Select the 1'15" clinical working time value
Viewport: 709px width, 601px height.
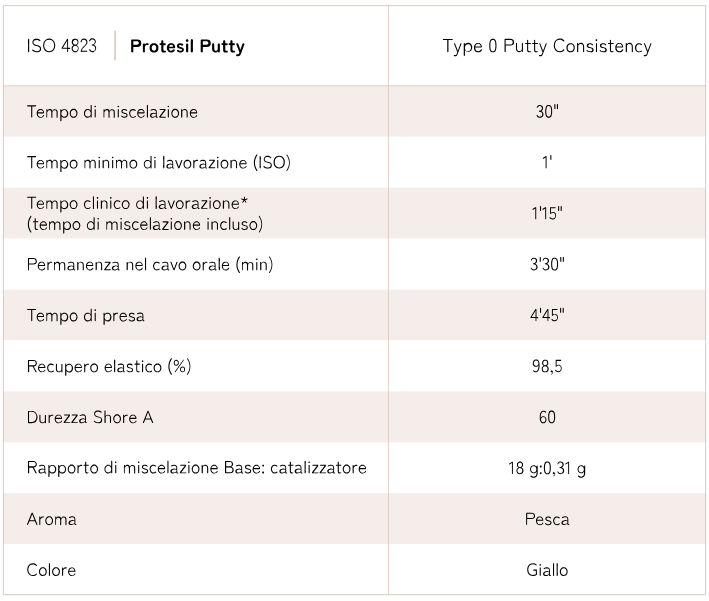tap(547, 213)
